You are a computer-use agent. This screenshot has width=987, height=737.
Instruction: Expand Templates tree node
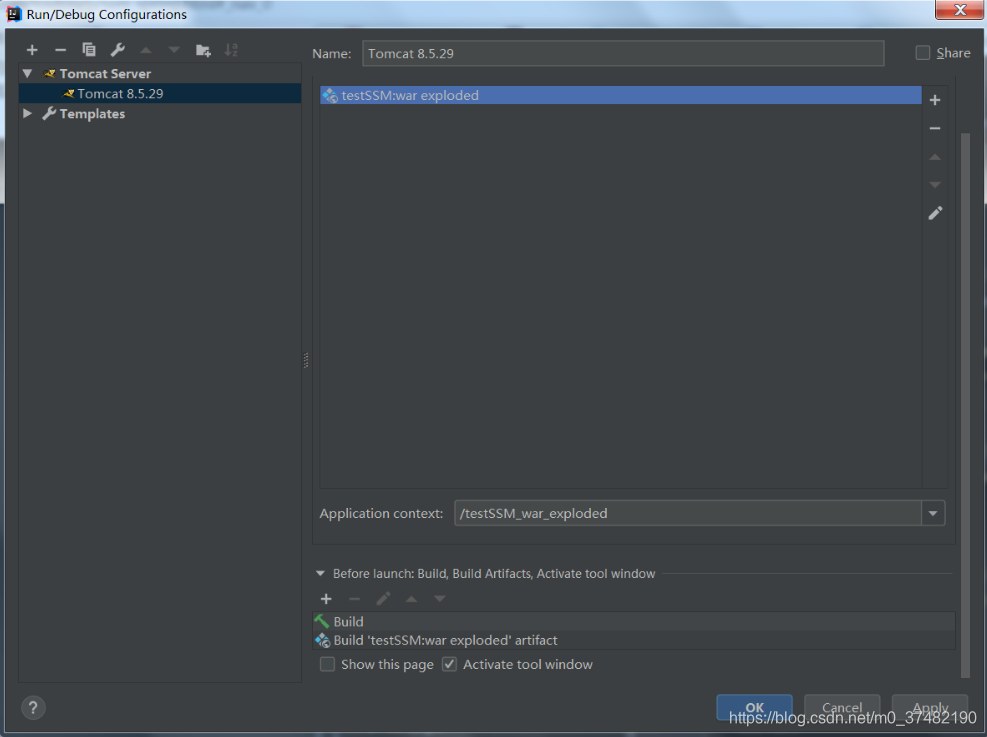tap(27, 114)
